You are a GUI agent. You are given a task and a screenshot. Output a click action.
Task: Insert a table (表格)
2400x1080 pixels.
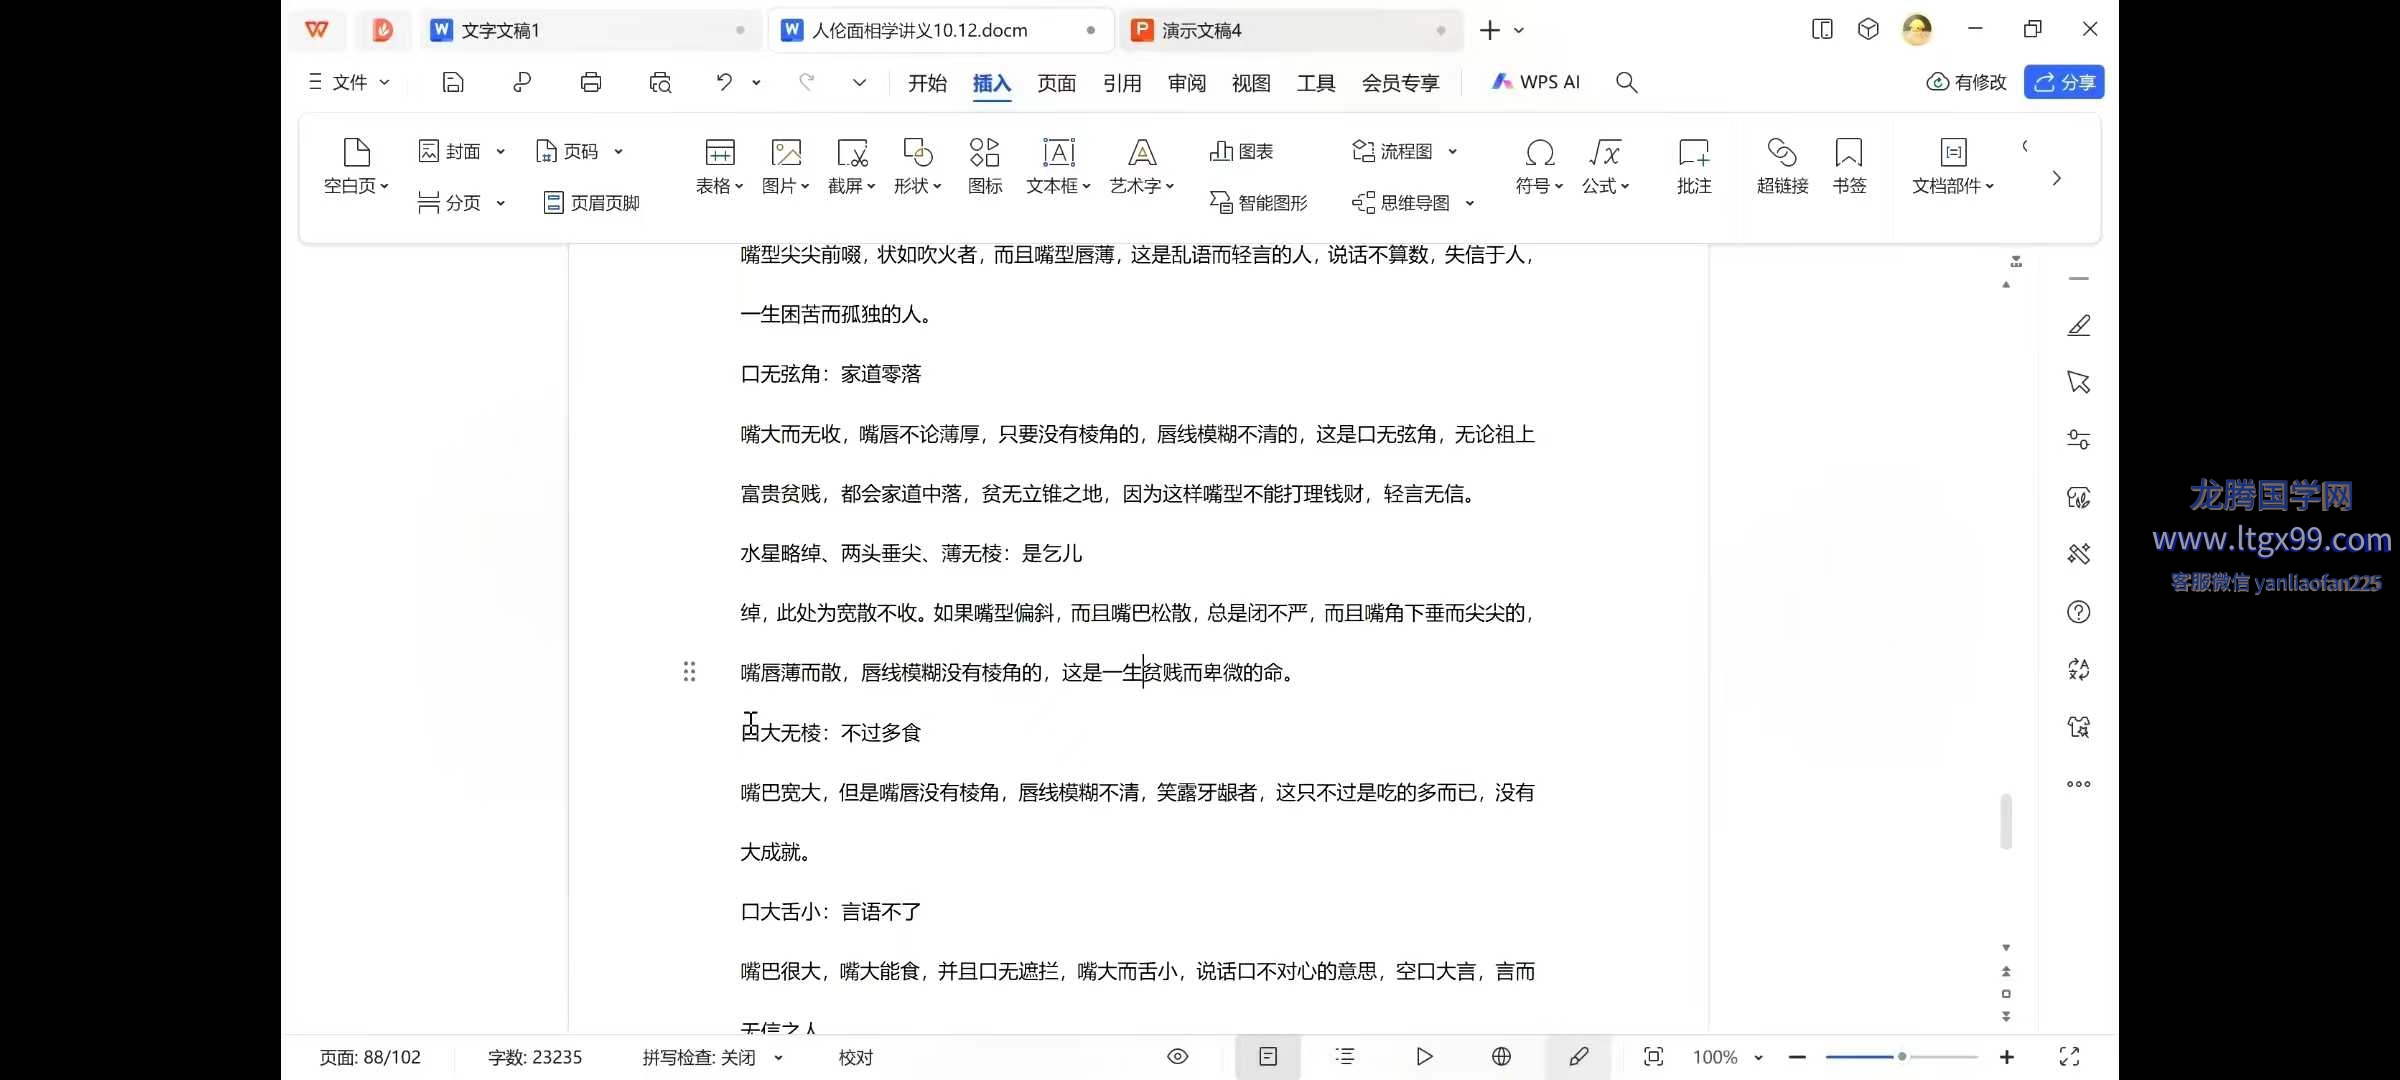coord(720,166)
